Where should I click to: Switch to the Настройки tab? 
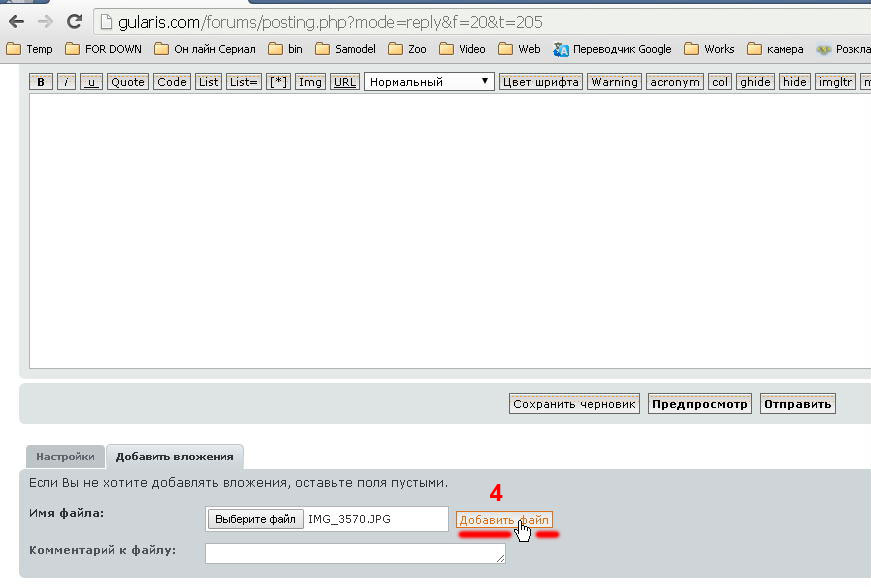click(x=65, y=456)
